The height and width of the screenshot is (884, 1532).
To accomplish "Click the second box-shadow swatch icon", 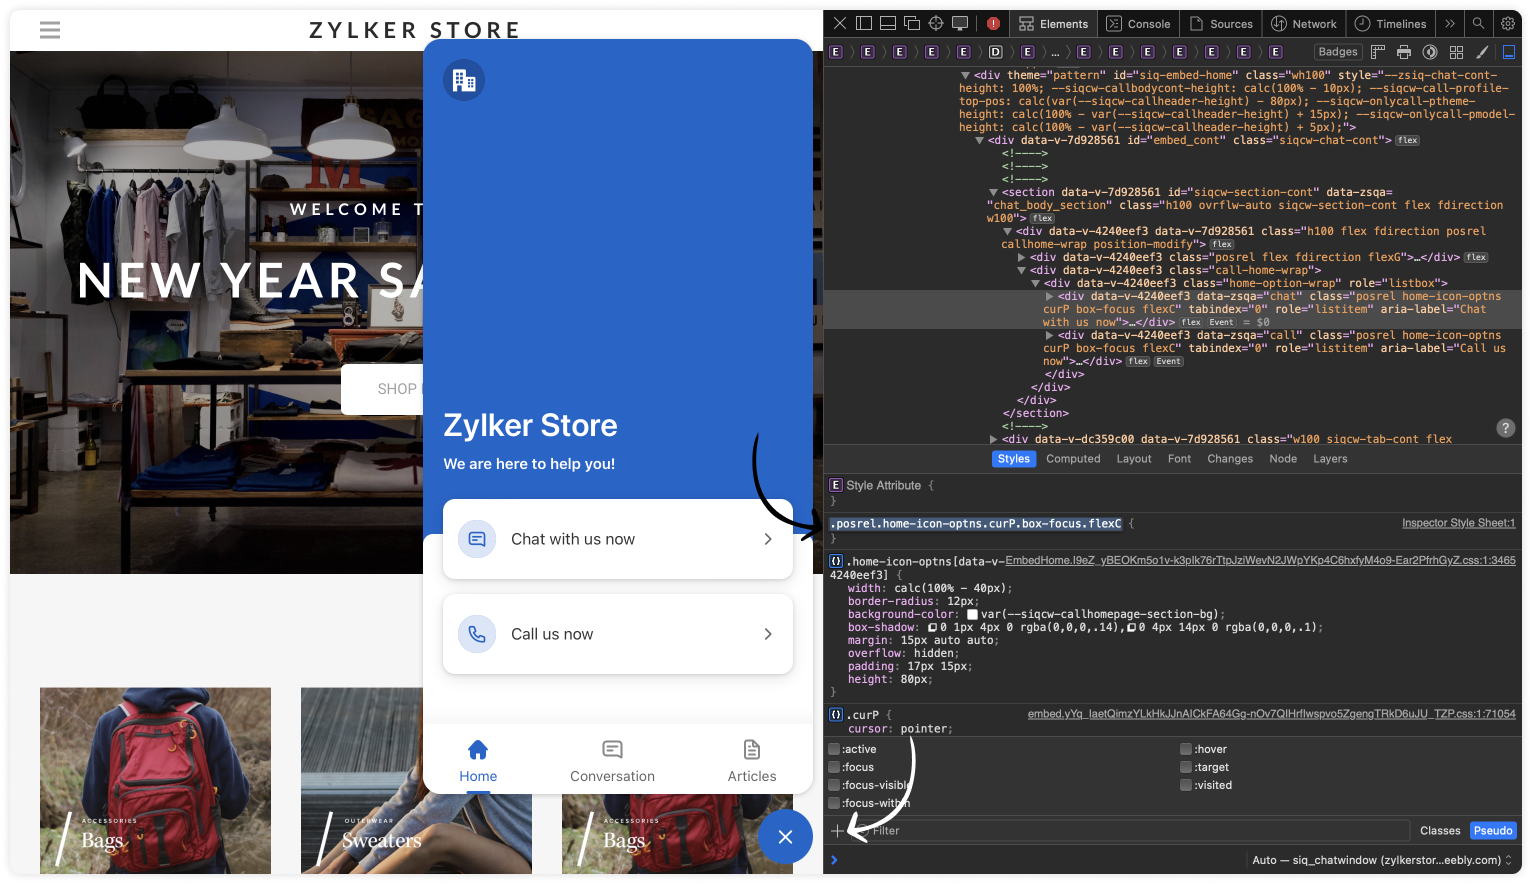I will point(1131,628).
